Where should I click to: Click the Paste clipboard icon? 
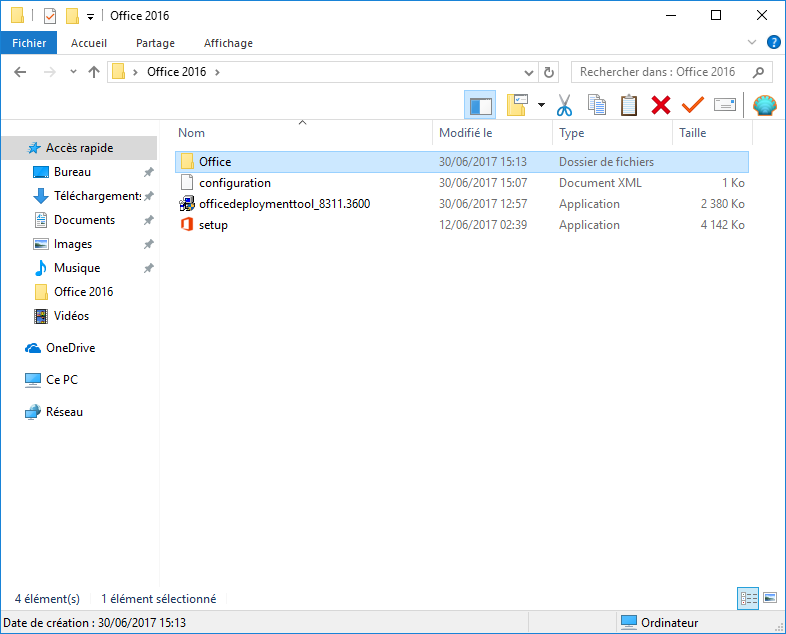(x=629, y=105)
